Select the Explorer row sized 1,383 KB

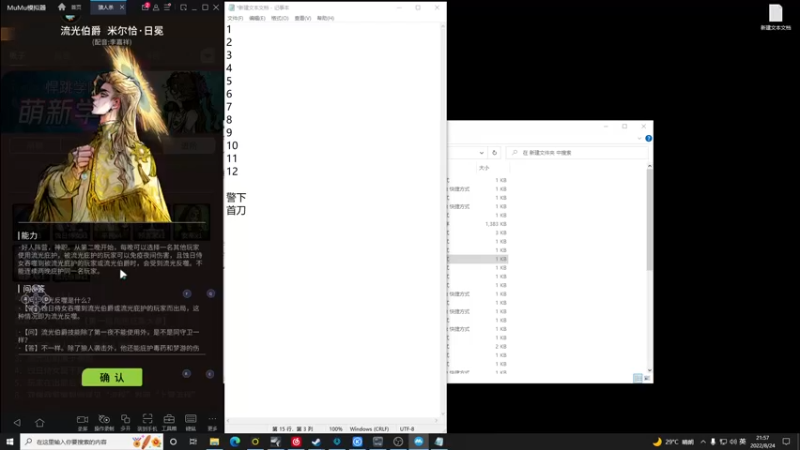pyautogui.click(x=478, y=224)
